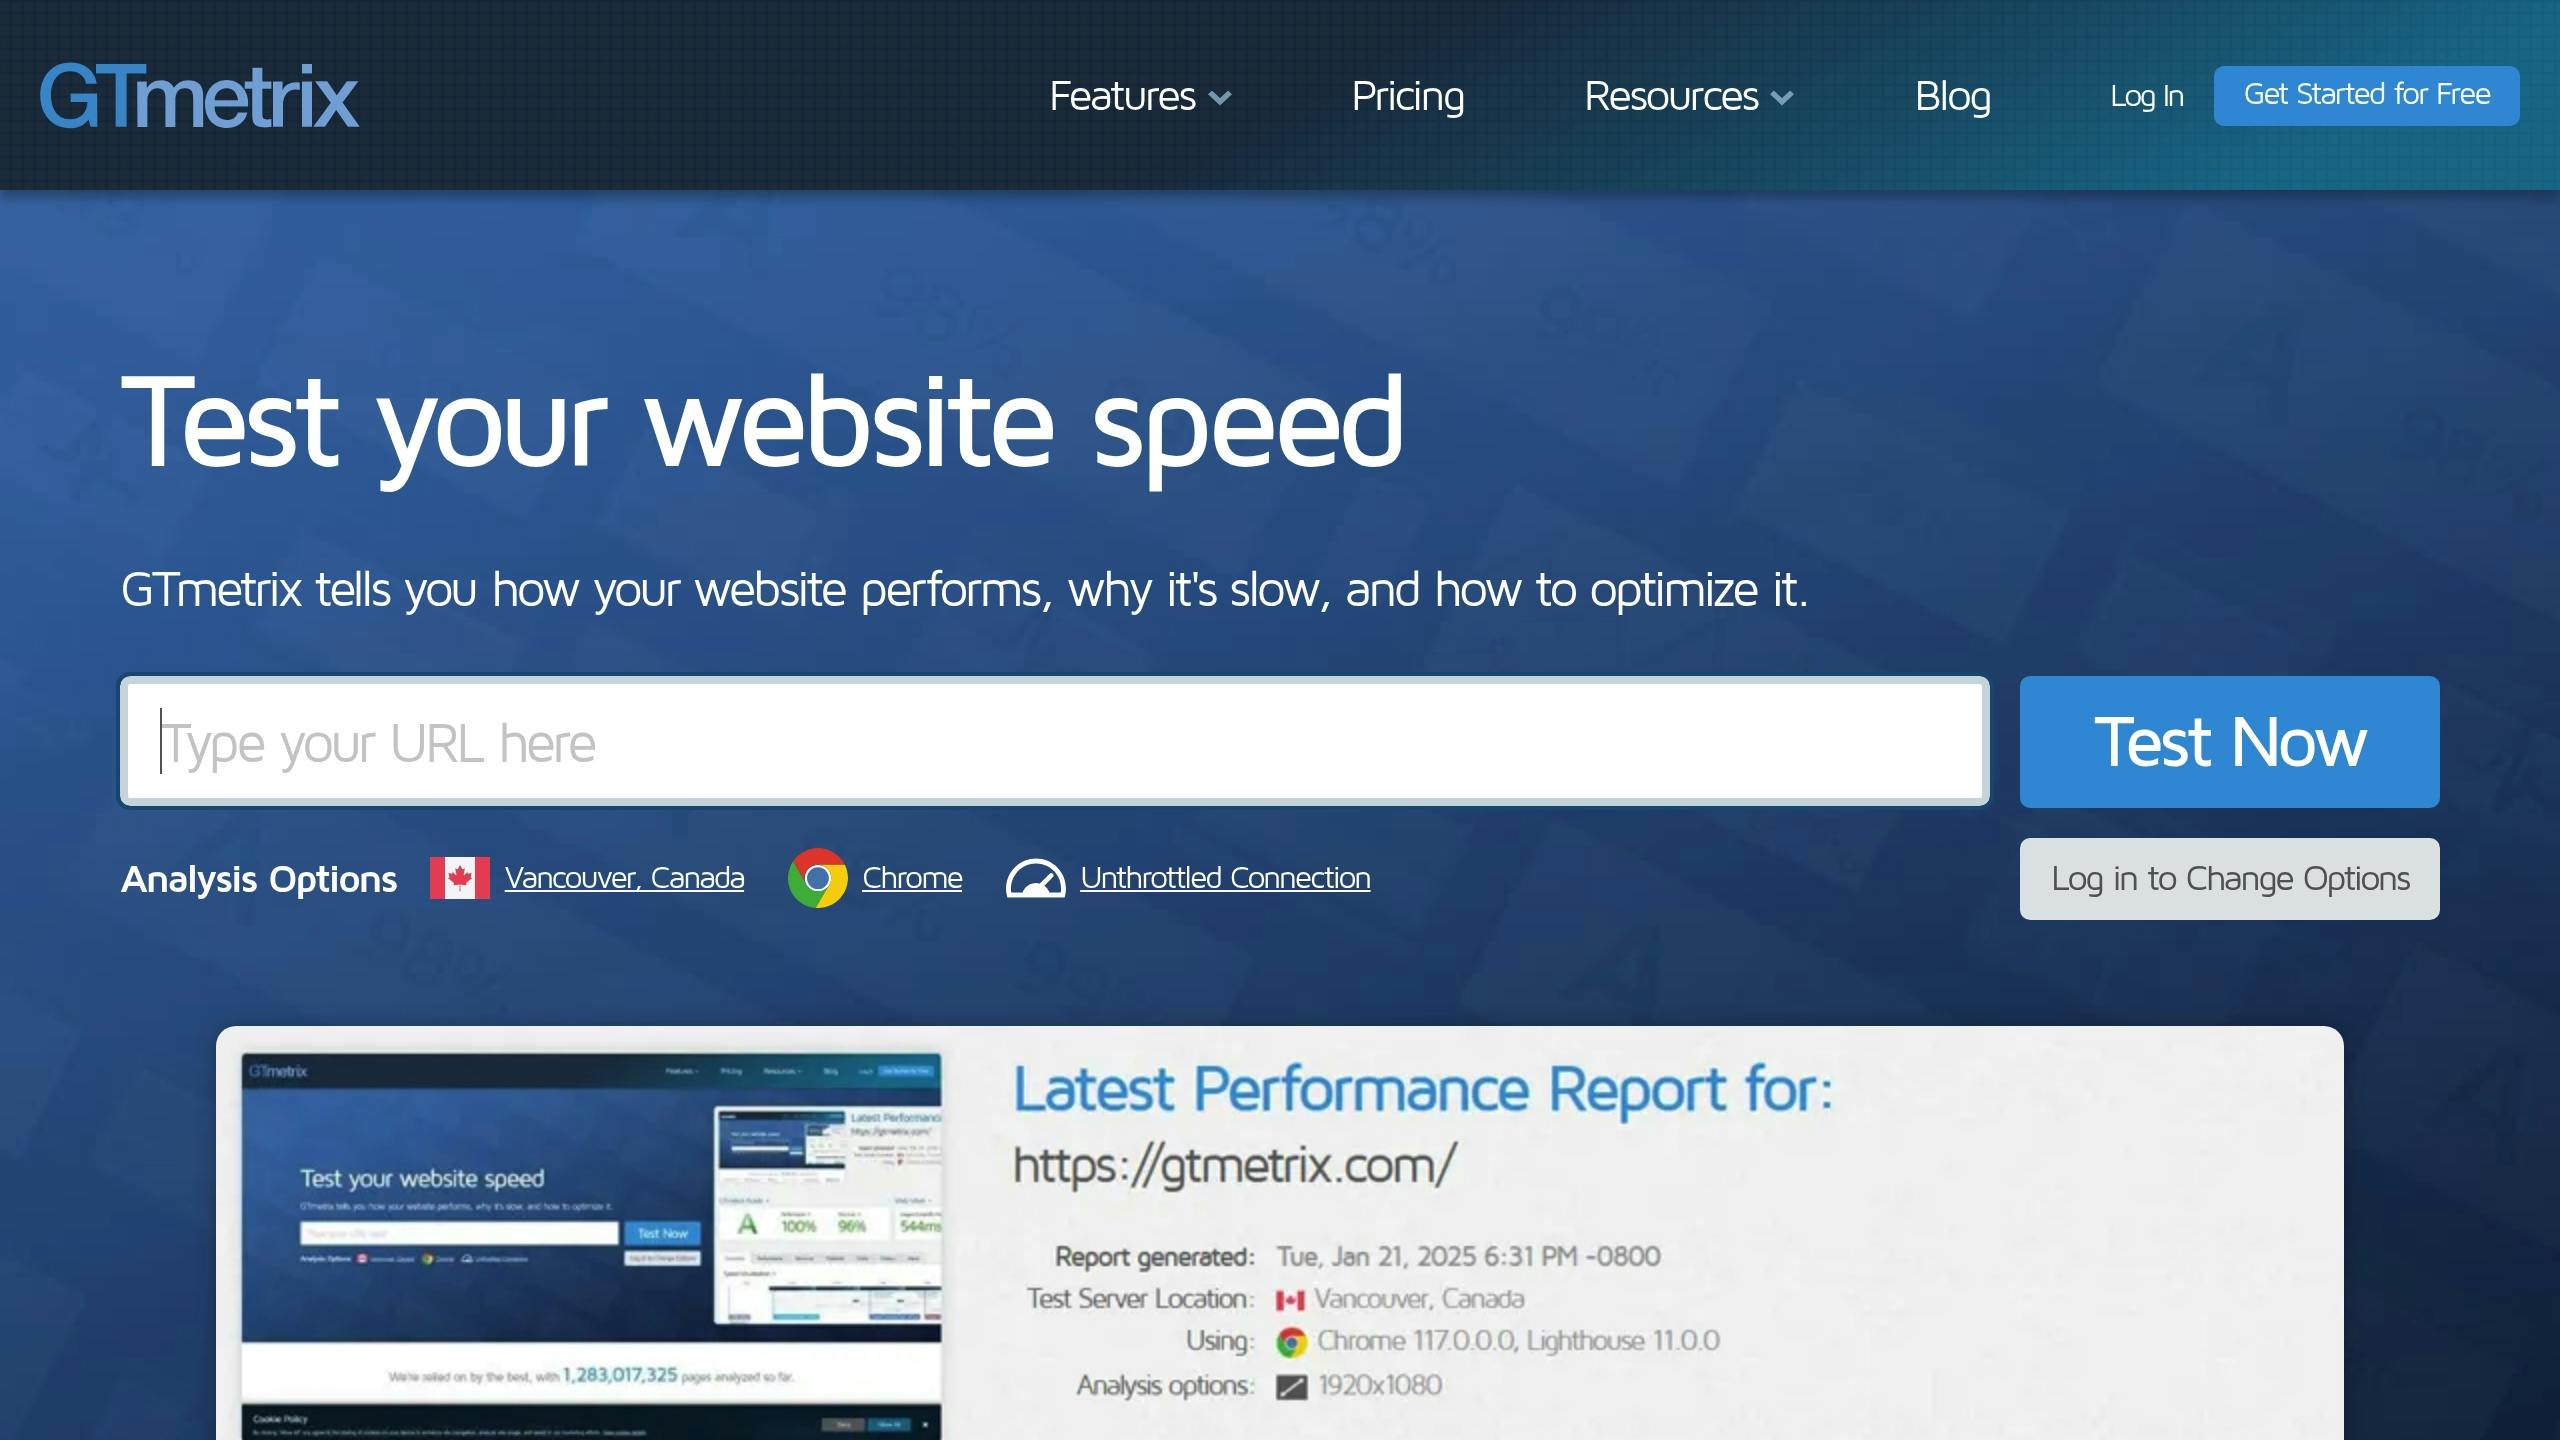Image resolution: width=2560 pixels, height=1440 pixels.
Task: Click the Chrome icon beside Chrome 117.0.0.0
Action: (1291, 1342)
